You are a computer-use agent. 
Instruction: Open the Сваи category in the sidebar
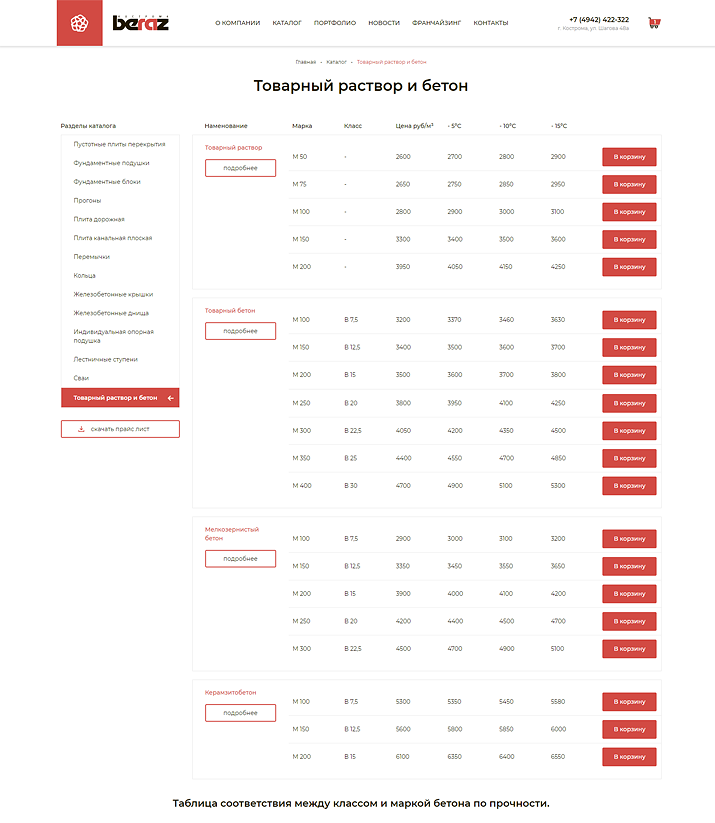point(81,378)
